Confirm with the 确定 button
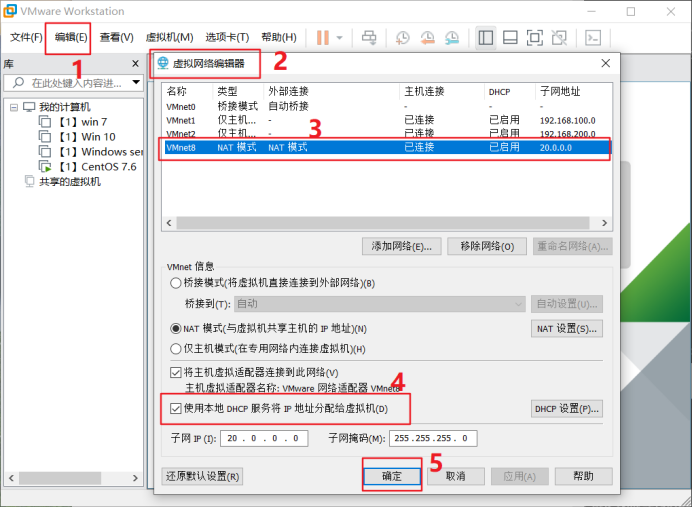The width and height of the screenshot is (692, 508). pyautogui.click(x=392, y=476)
